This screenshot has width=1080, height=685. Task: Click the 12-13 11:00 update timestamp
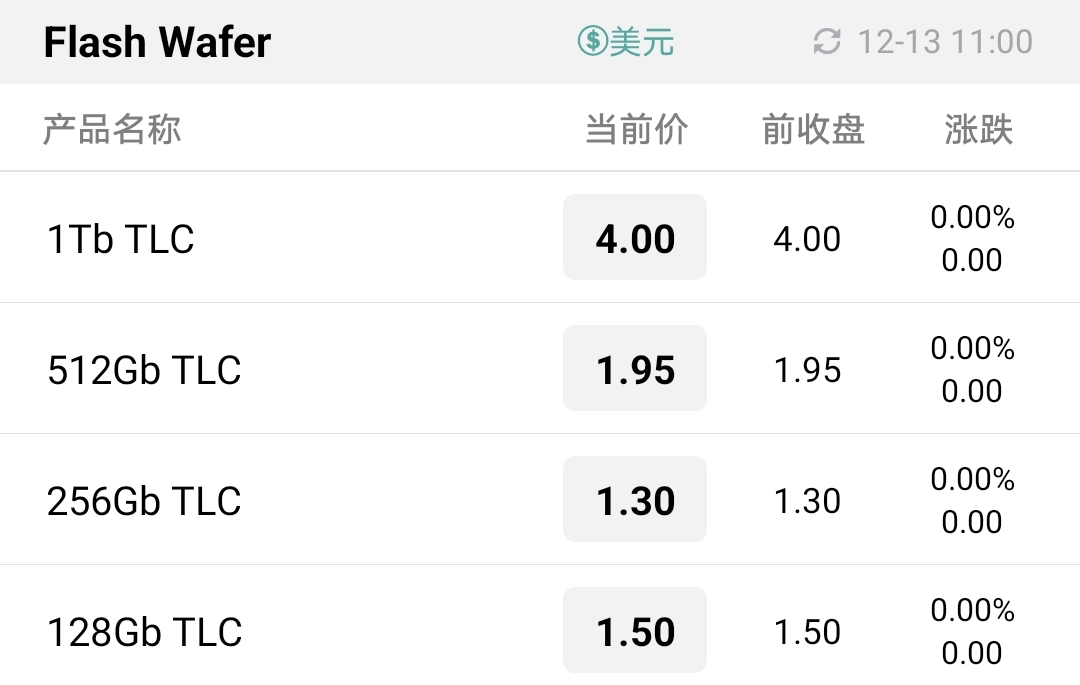click(945, 42)
